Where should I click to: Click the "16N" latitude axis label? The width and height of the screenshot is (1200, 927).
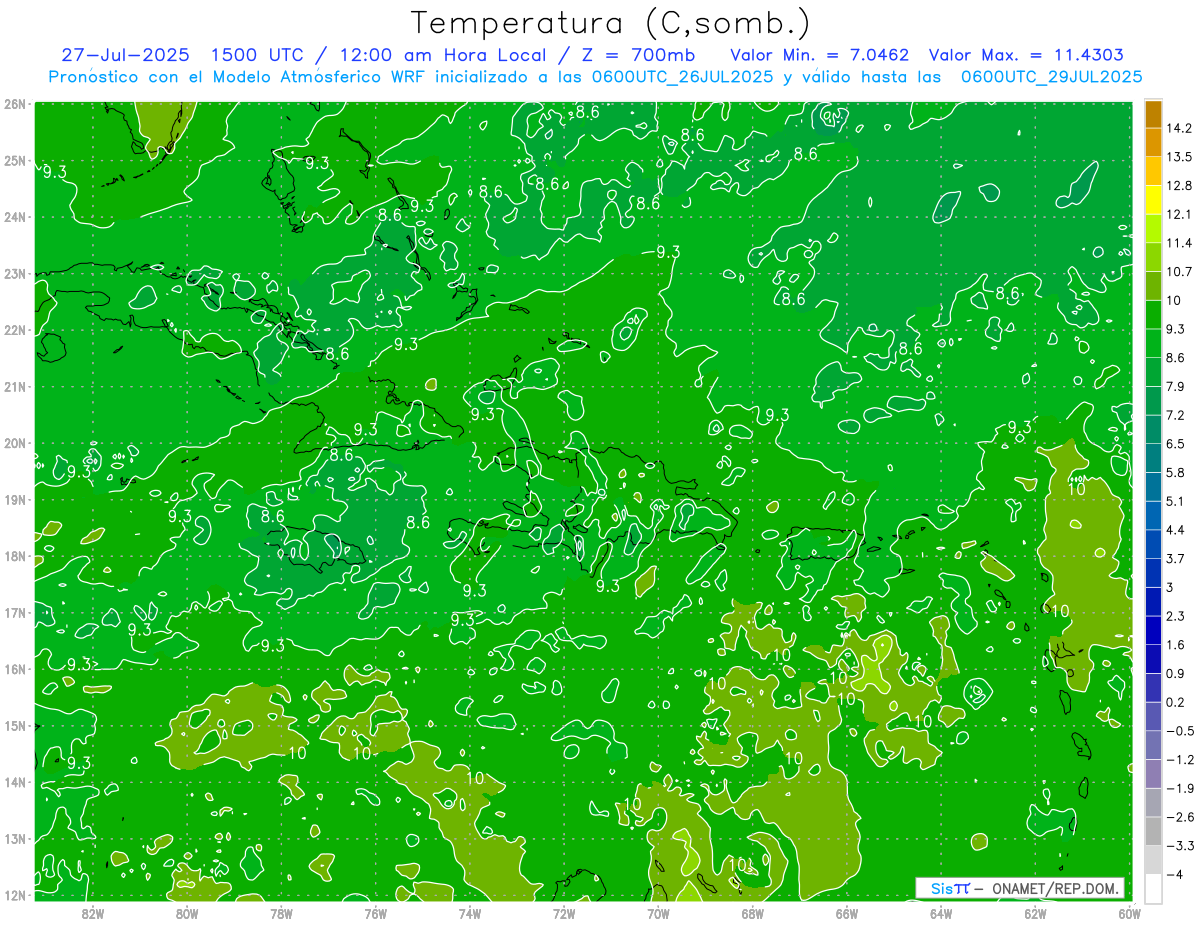coord(14,669)
